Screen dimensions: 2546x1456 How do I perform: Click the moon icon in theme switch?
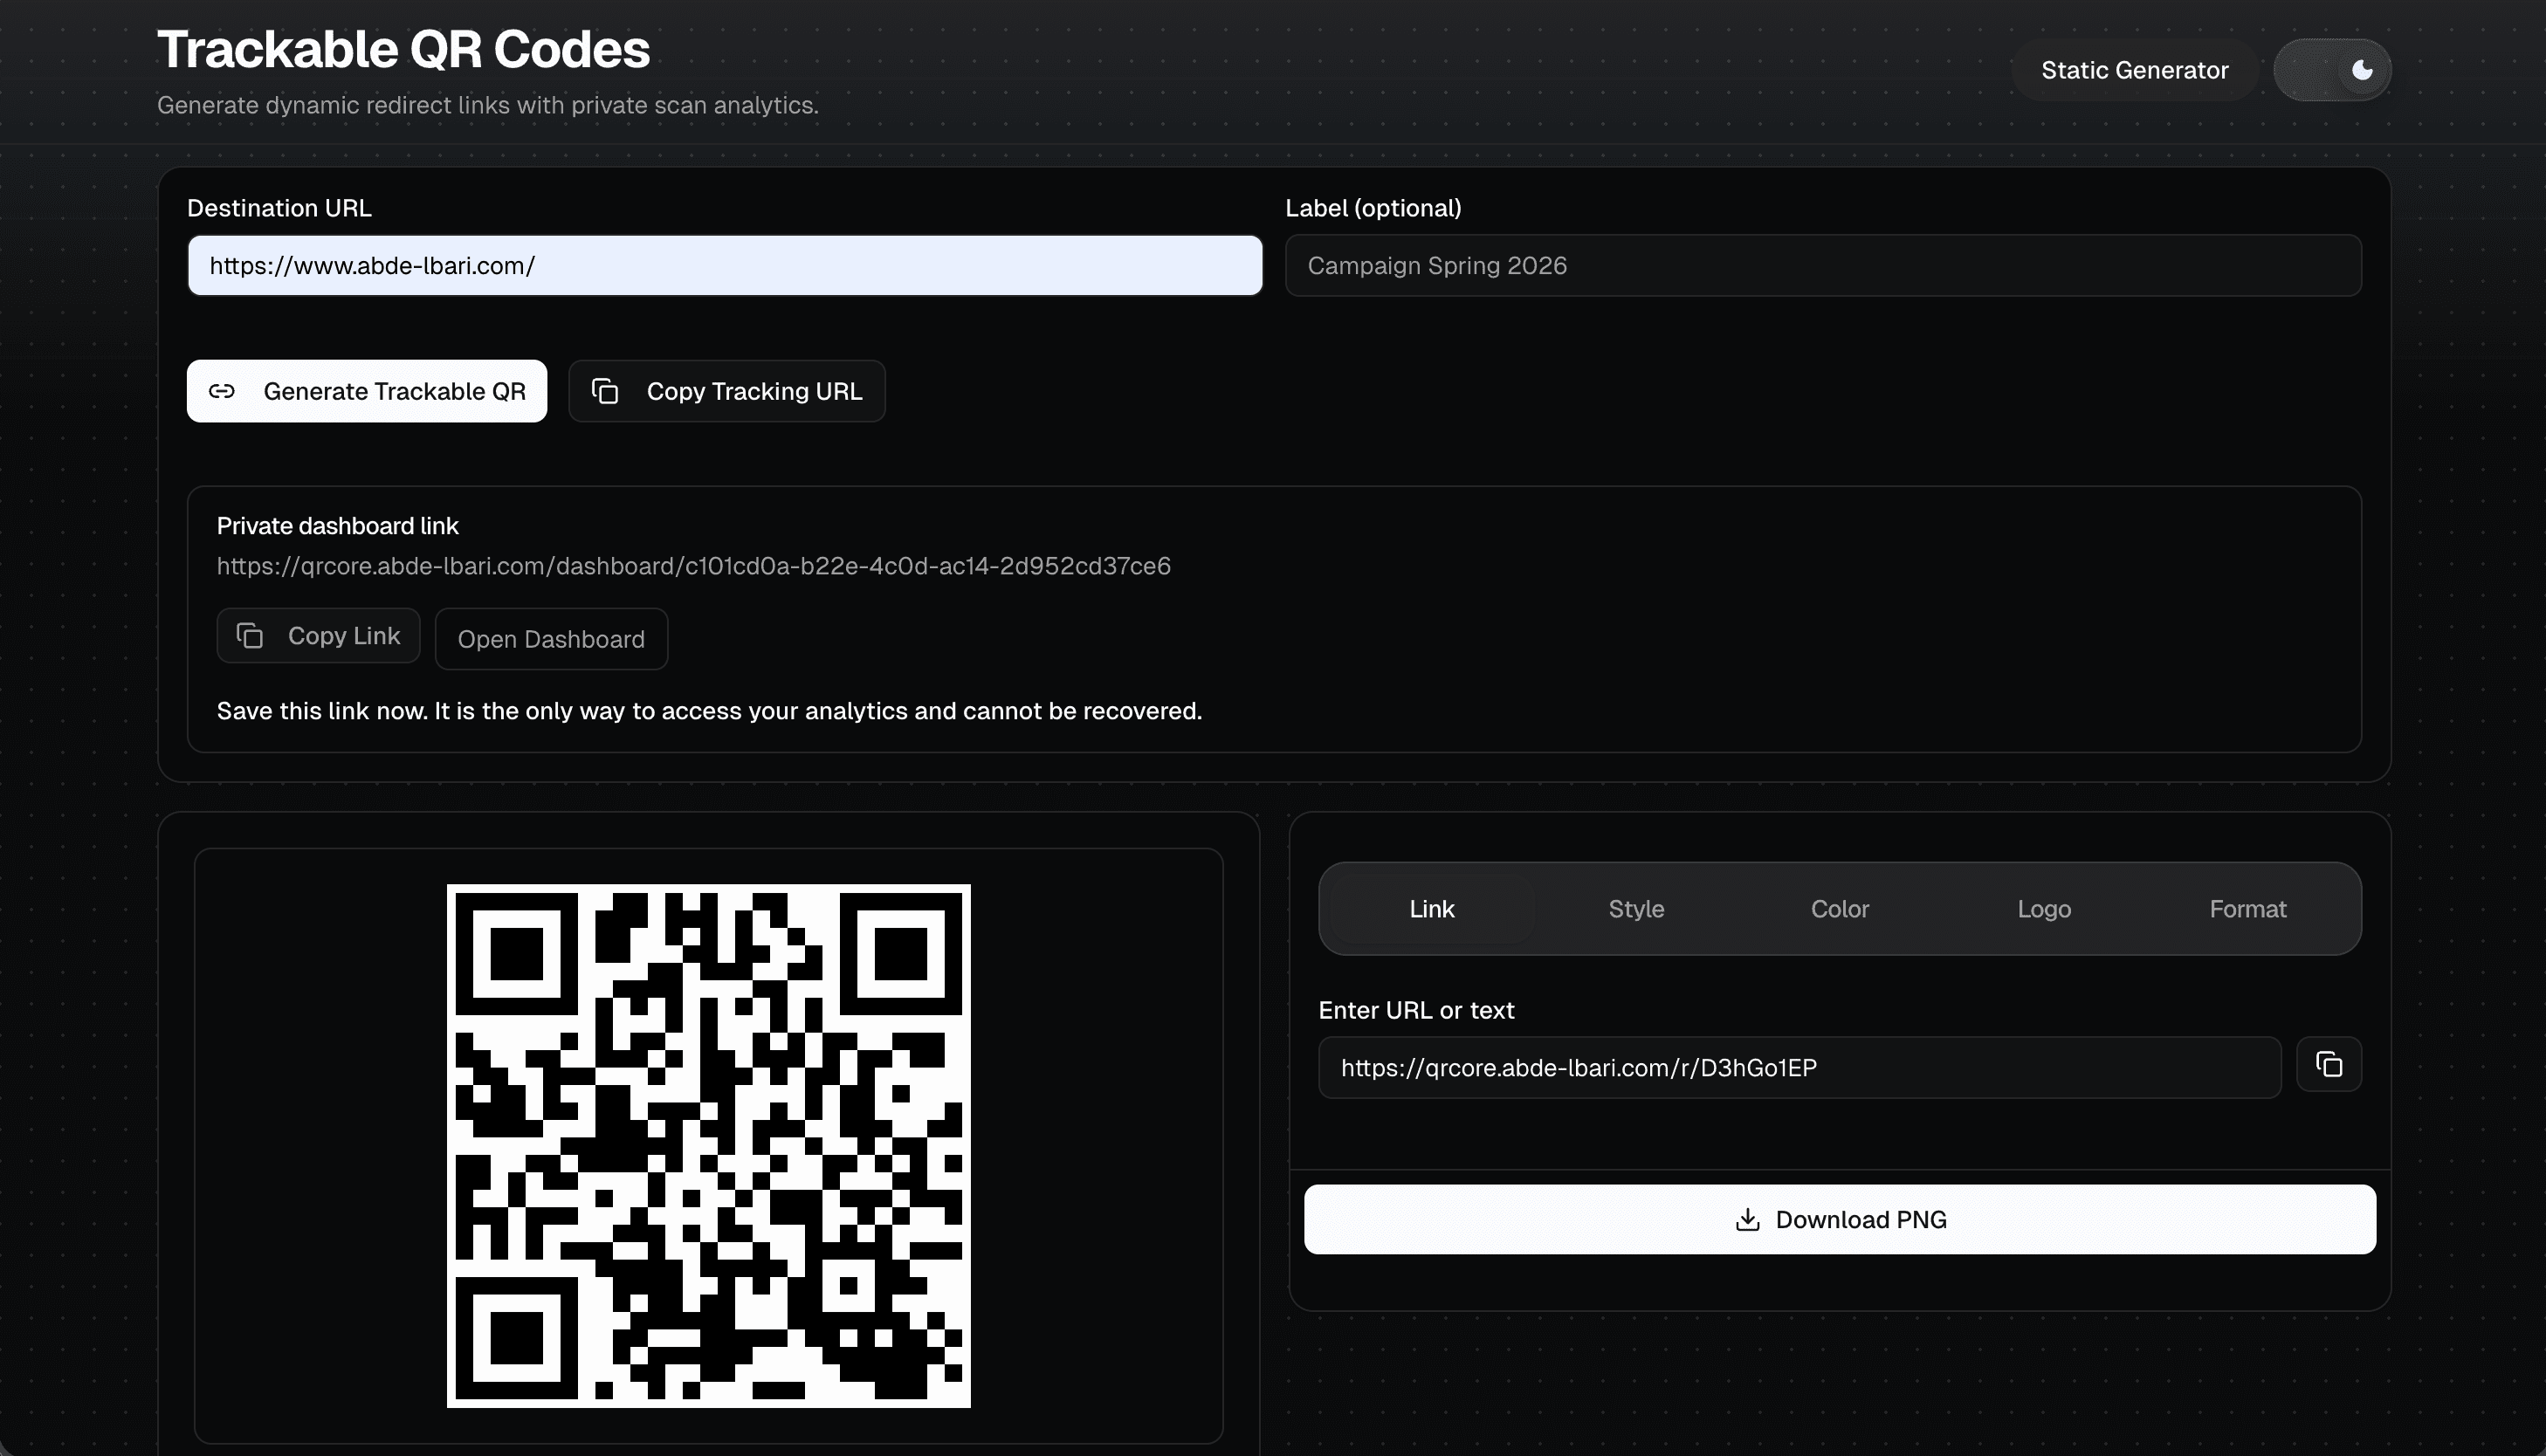2362,70
